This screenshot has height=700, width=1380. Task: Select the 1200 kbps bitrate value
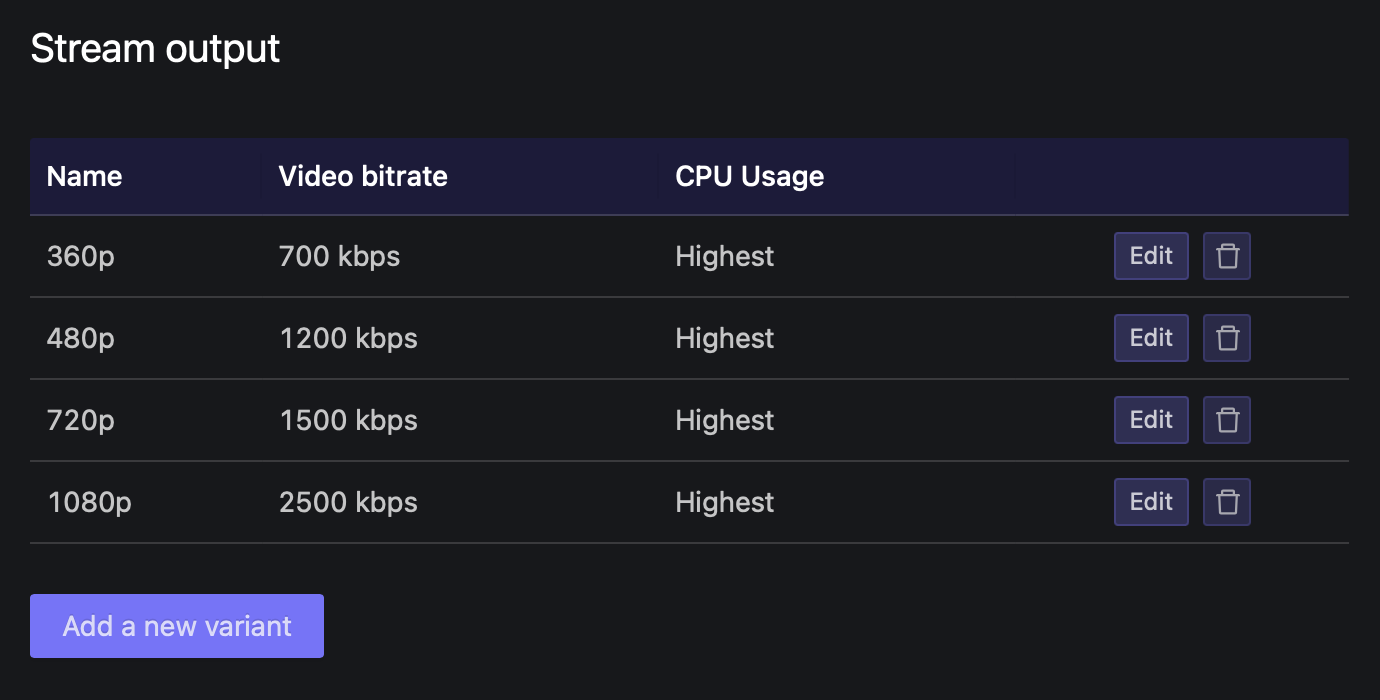tap(348, 338)
